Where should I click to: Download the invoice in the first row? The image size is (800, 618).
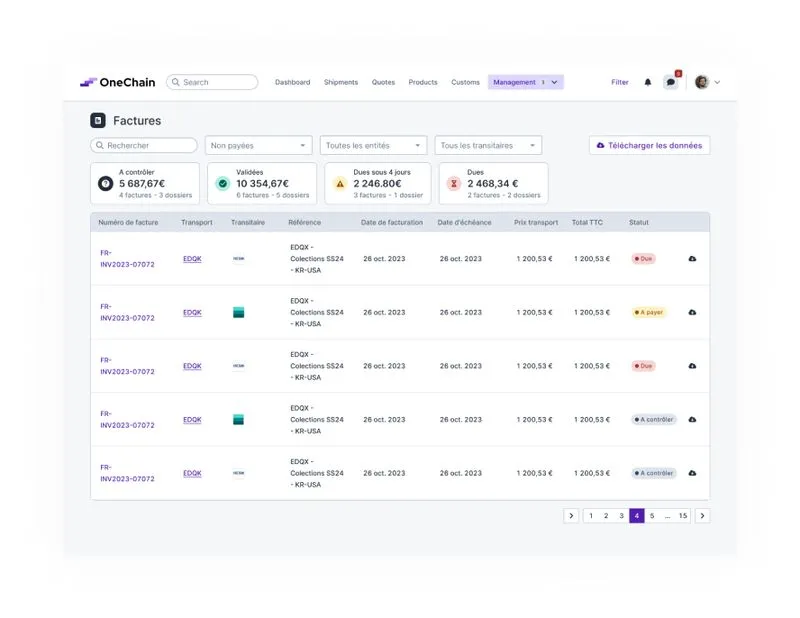(x=692, y=259)
